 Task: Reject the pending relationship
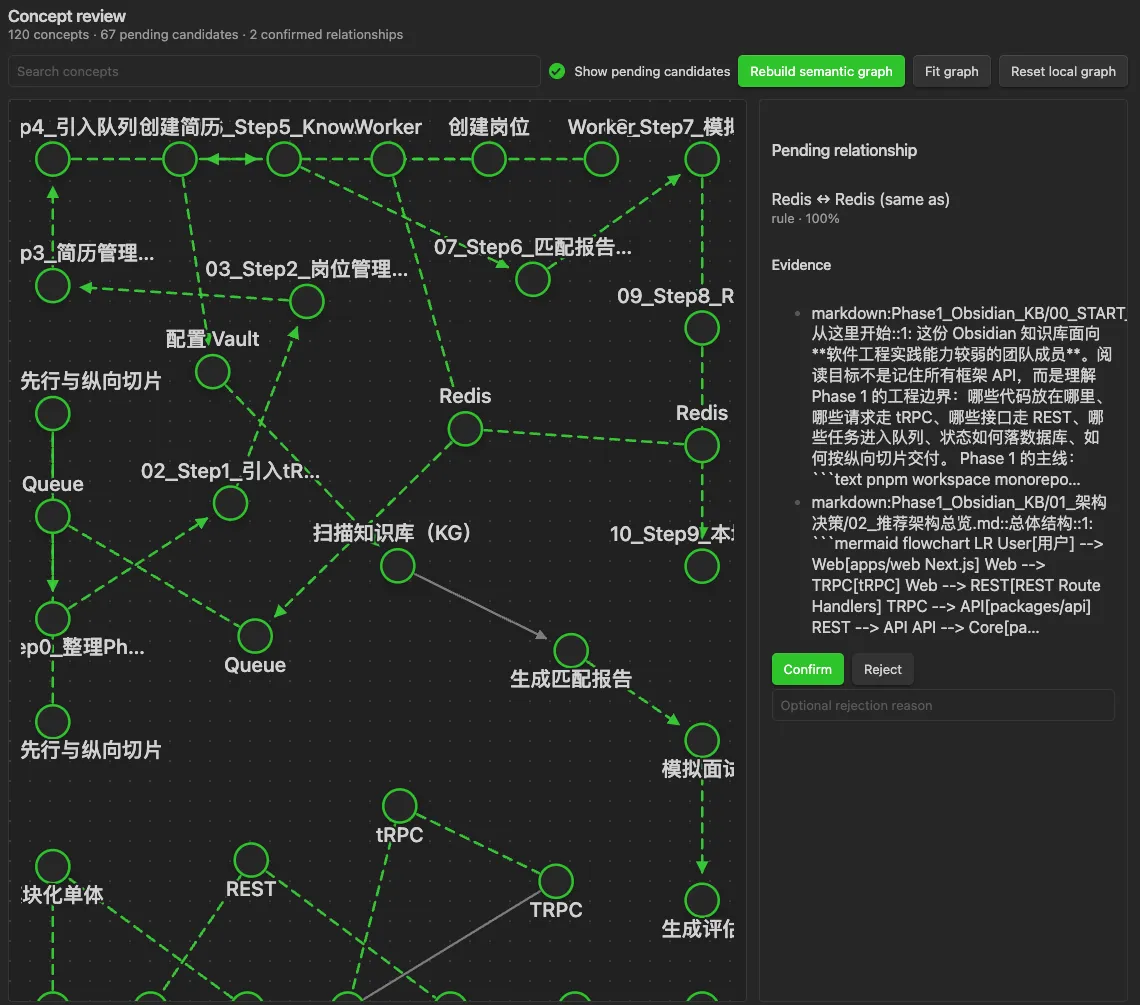[882, 669]
